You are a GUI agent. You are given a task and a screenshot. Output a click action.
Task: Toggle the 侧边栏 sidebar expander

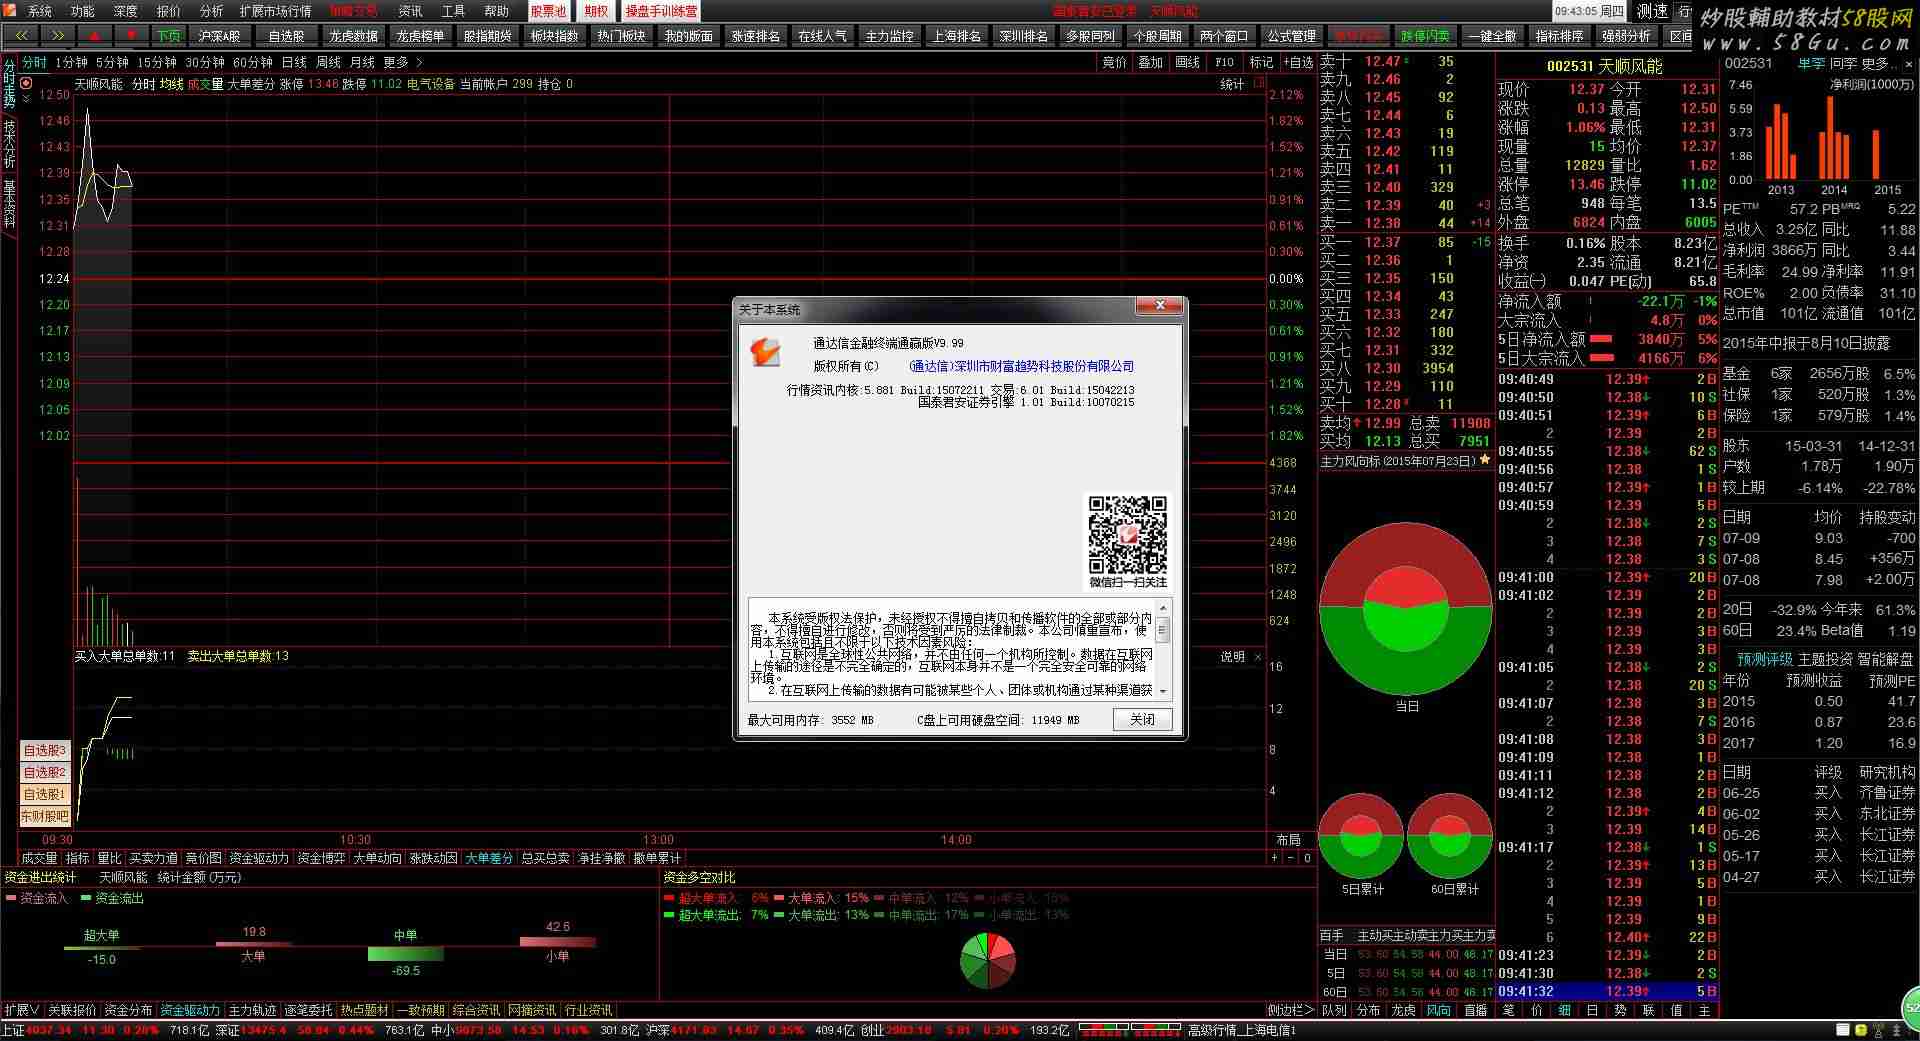pos(1291,1010)
